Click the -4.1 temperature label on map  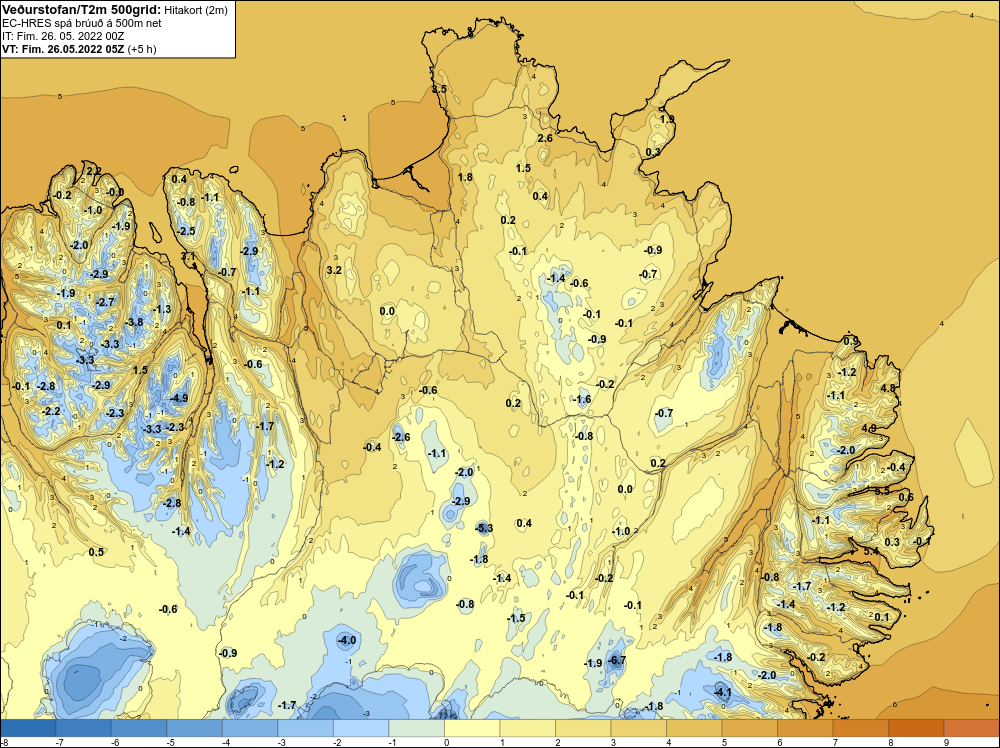[x=723, y=693]
